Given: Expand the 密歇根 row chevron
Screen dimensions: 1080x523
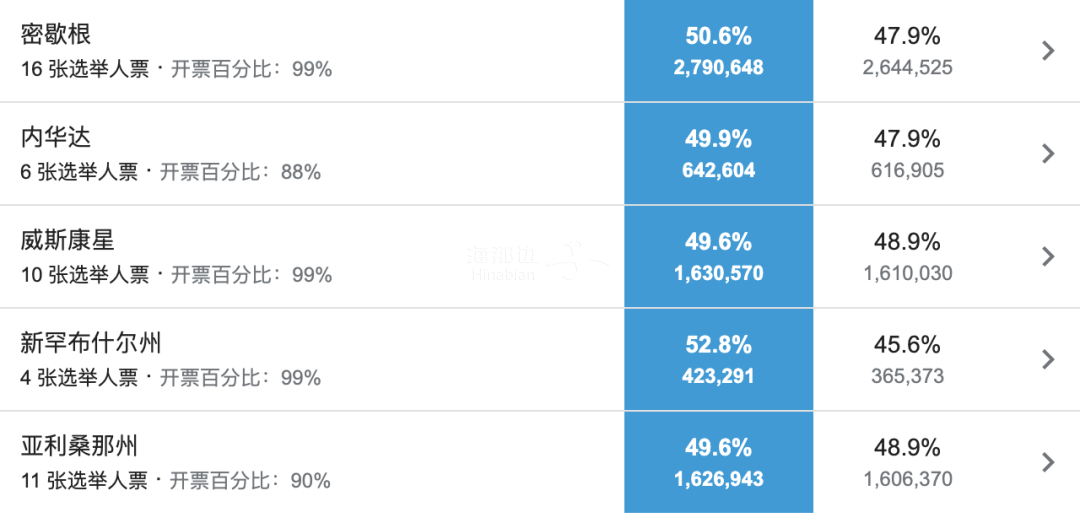Looking at the screenshot, I should (1048, 51).
